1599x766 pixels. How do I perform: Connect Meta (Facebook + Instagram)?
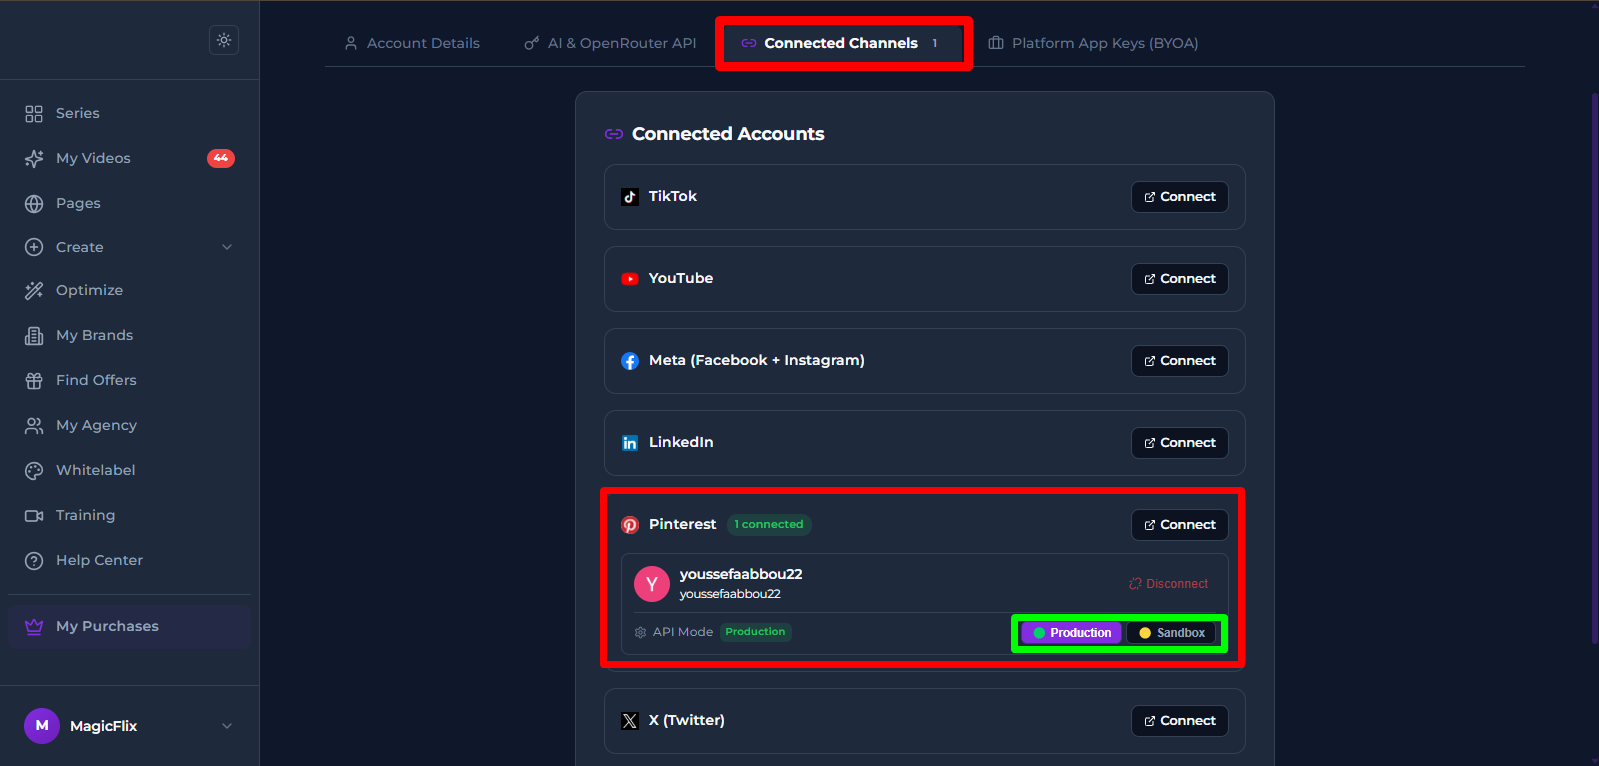pyautogui.click(x=1180, y=361)
